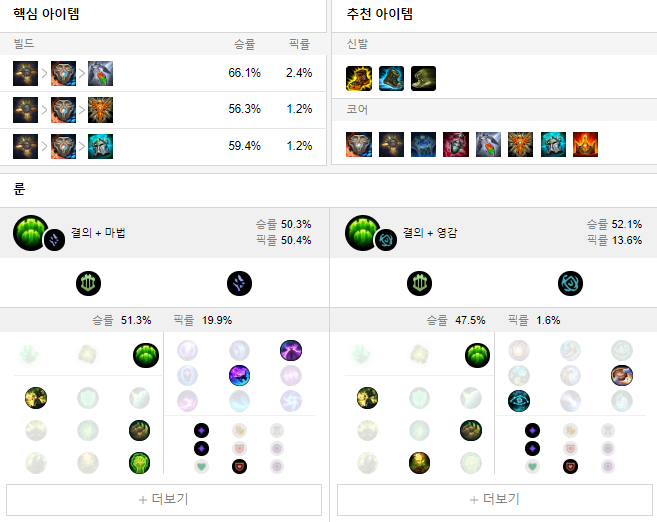Expand left rune list with 더보기
Image resolution: width=657 pixels, height=522 pixels.
click(164, 499)
